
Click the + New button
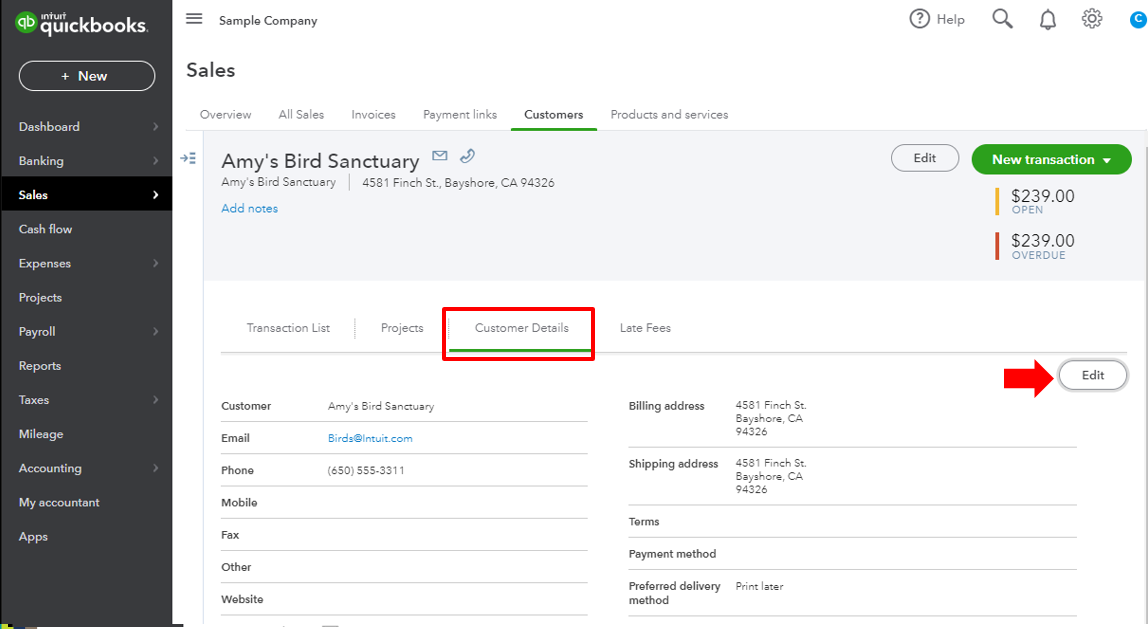(x=86, y=76)
